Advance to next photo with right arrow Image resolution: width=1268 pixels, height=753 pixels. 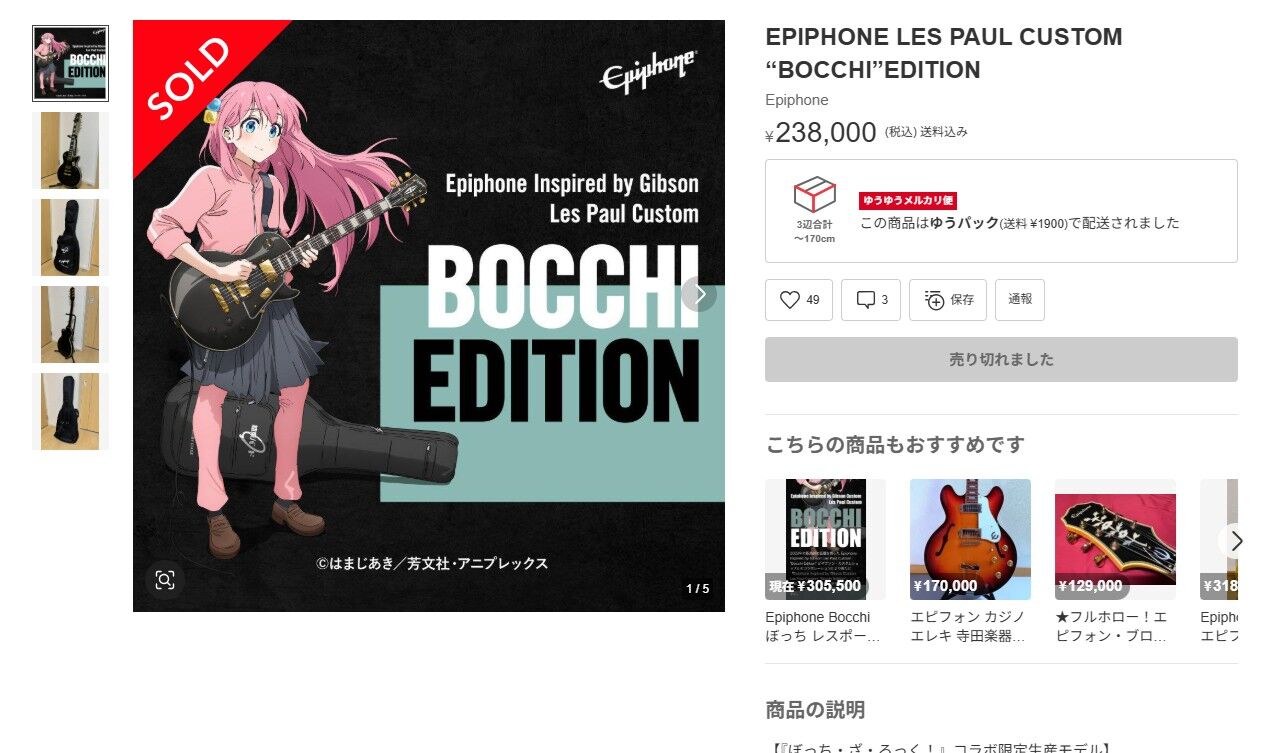(x=700, y=294)
